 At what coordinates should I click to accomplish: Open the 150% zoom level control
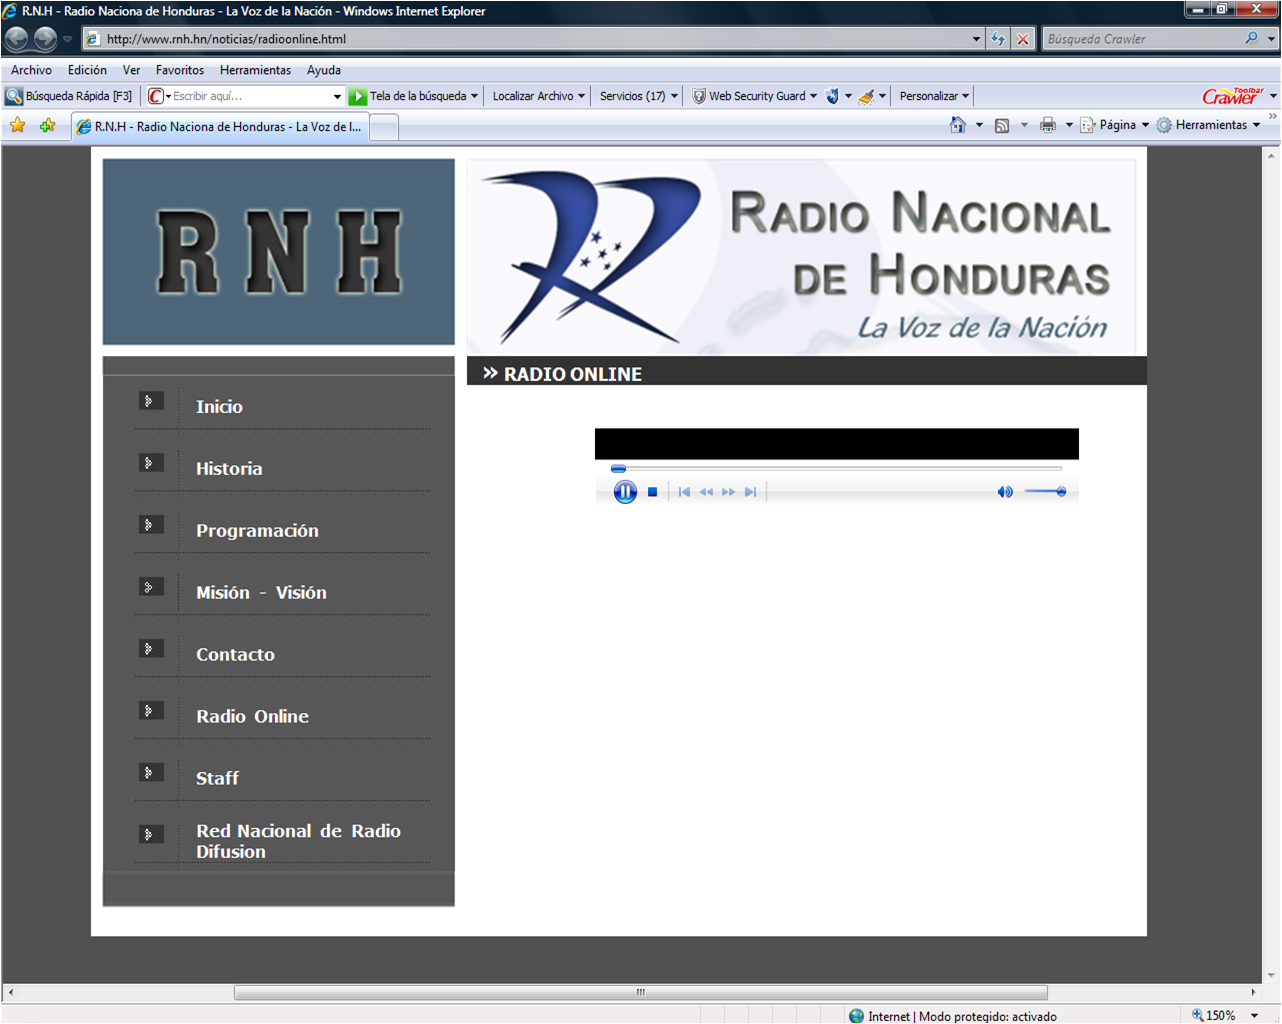1224,1015
